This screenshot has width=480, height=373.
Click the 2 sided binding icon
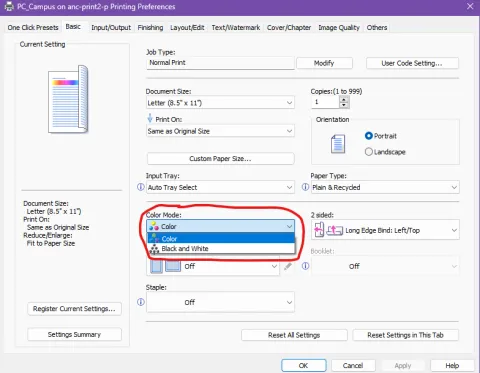328,230
